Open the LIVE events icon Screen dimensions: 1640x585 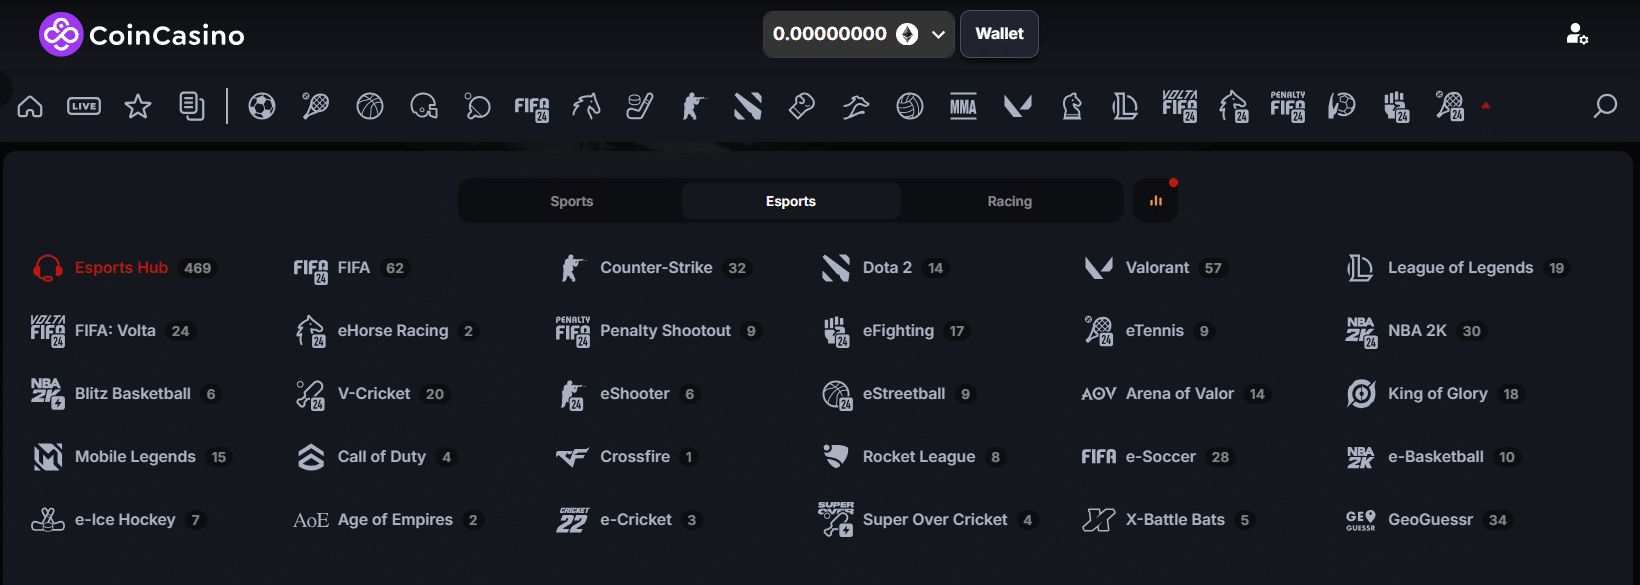(84, 106)
